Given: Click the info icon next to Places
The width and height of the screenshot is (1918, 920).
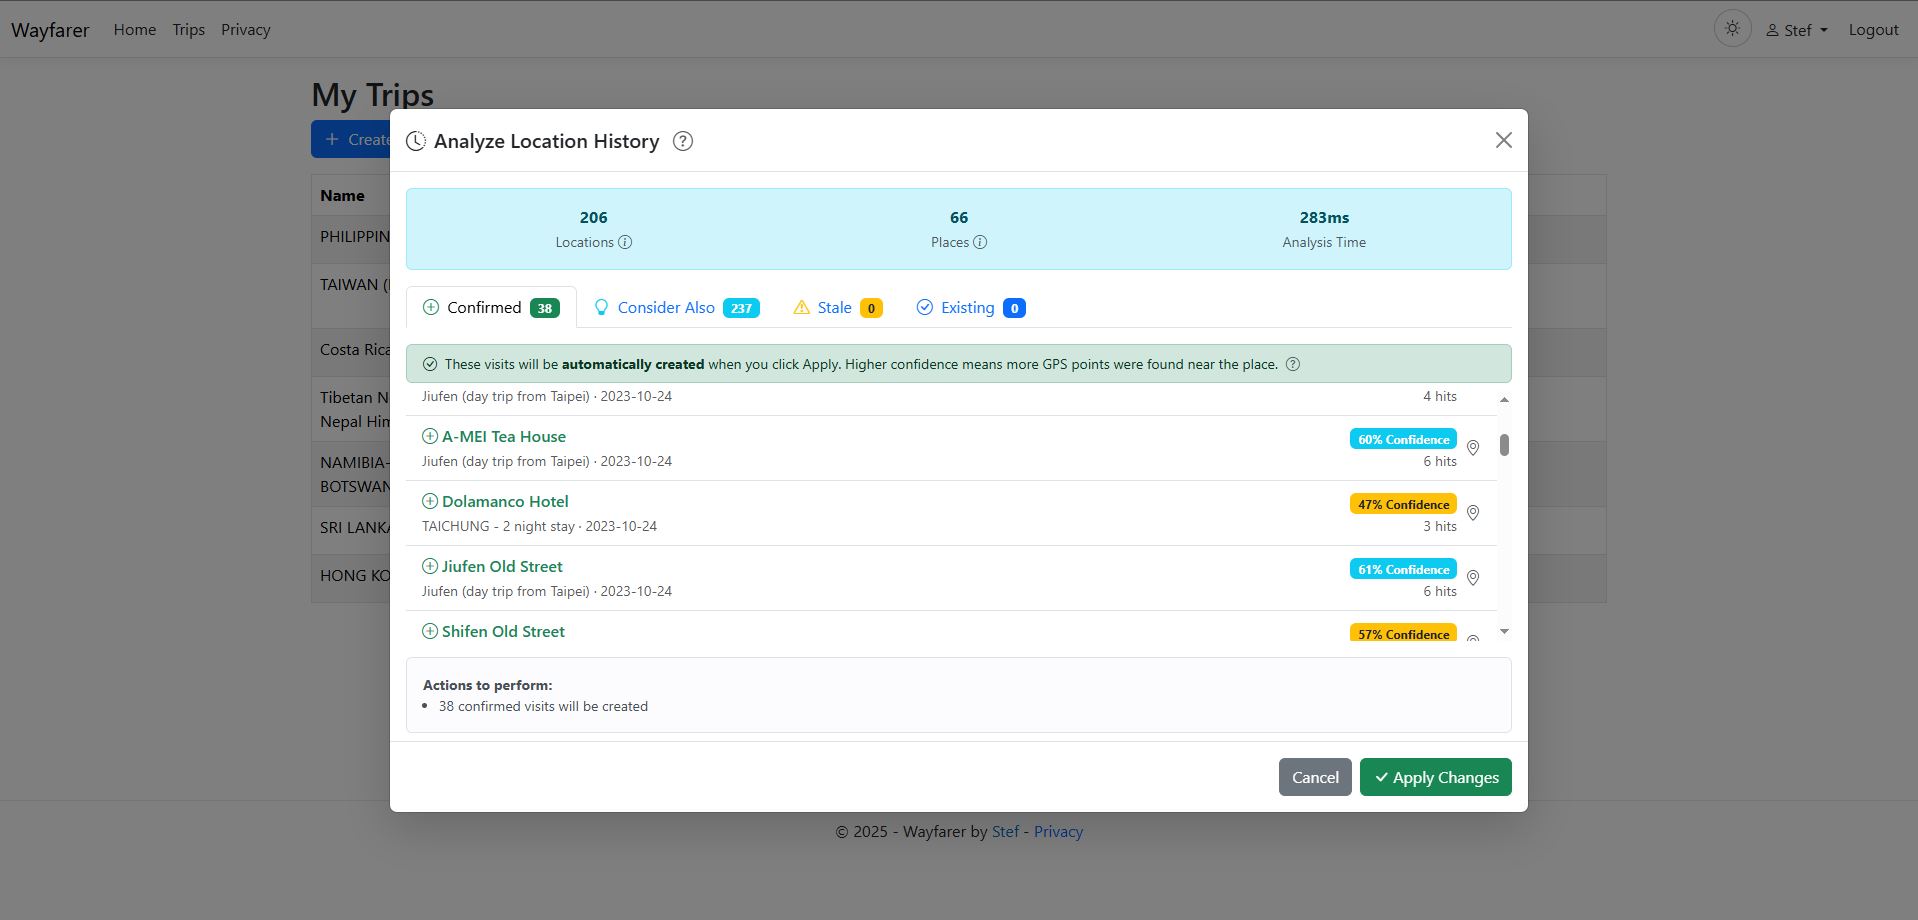Looking at the screenshot, I should 980,242.
